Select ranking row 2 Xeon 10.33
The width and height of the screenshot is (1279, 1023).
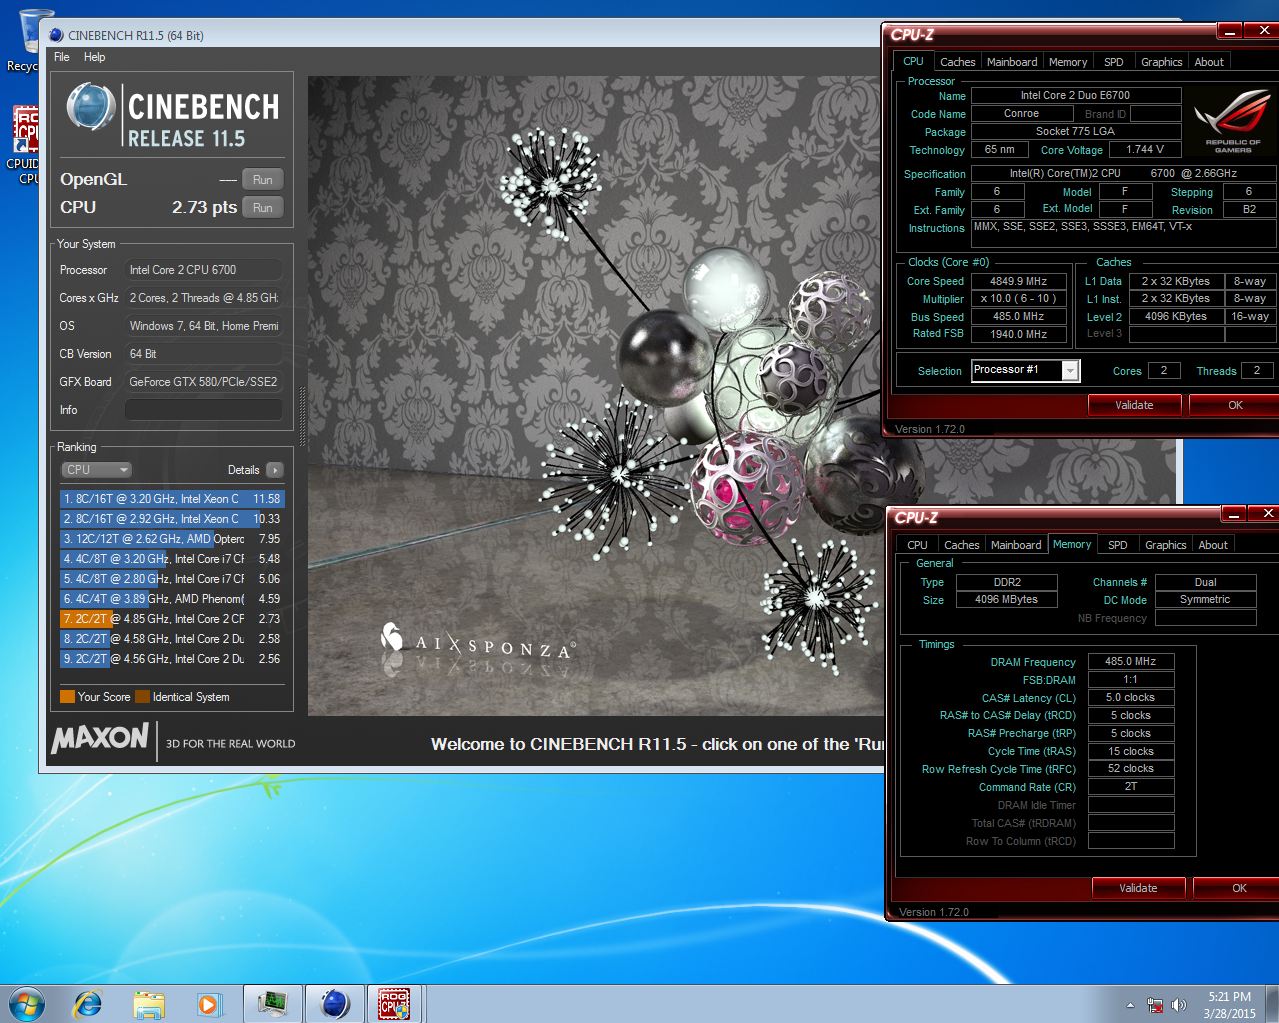172,519
